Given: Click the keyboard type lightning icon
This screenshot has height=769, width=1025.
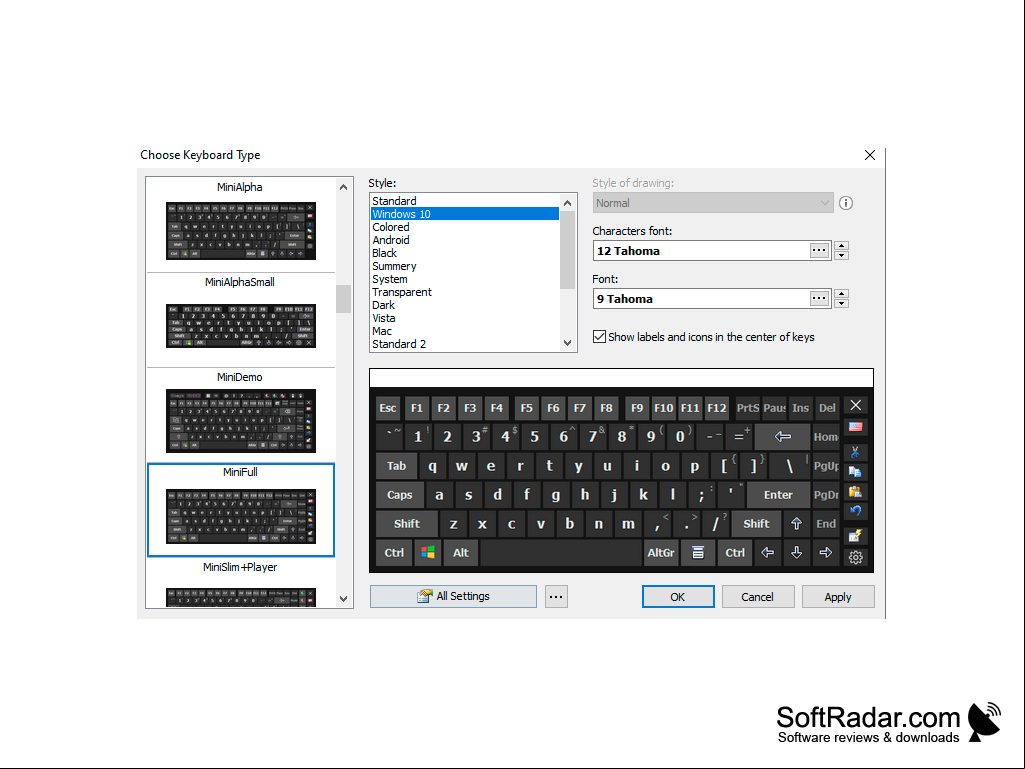Looking at the screenshot, I should [855, 536].
